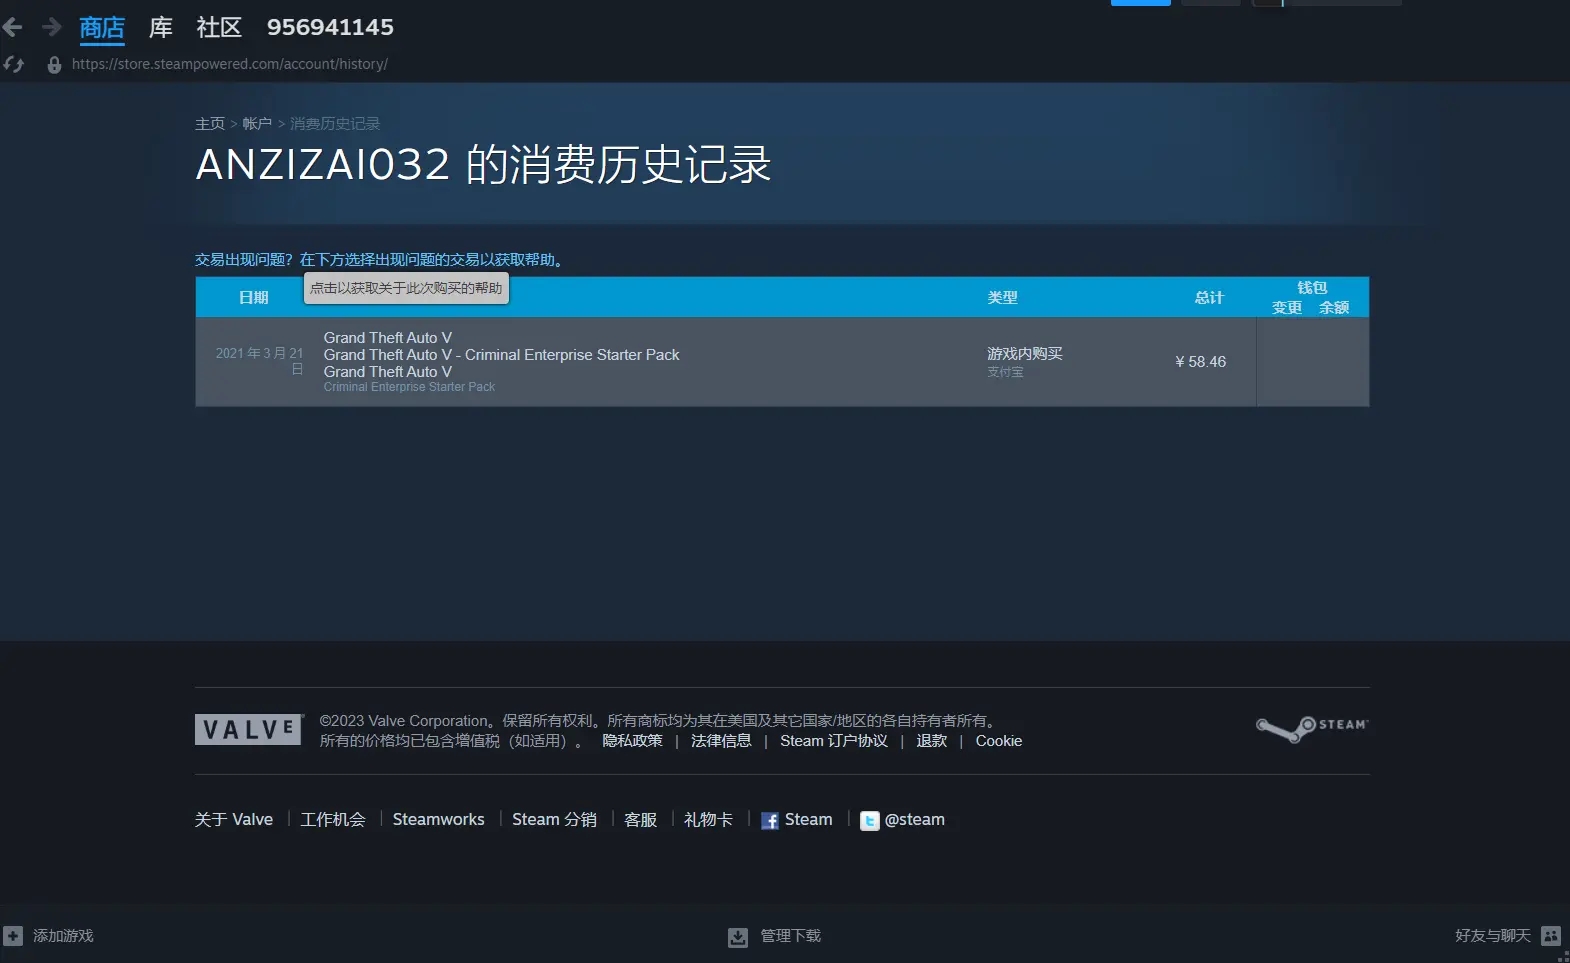Open the 956941145 profile tab
Image resolution: width=1570 pixels, height=963 pixels.
(330, 28)
